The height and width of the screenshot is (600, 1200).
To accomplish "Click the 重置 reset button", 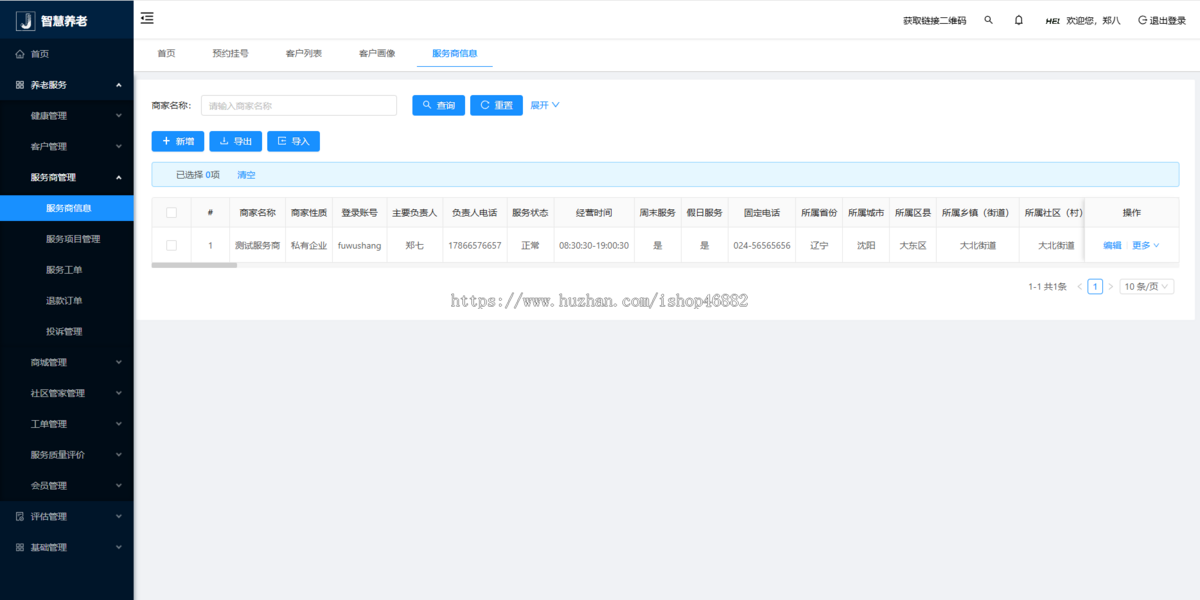I will [x=496, y=105].
